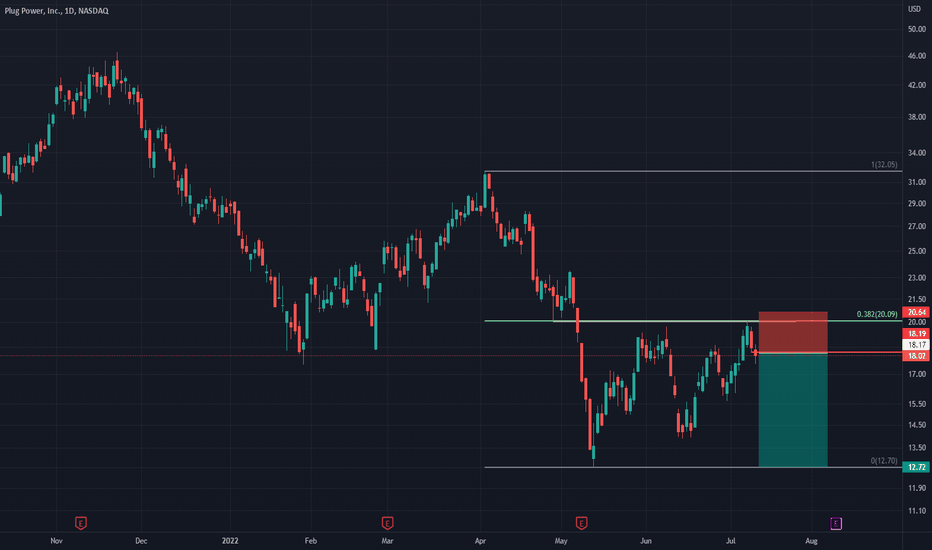Click the 31.00 price axis label

click(x=917, y=182)
